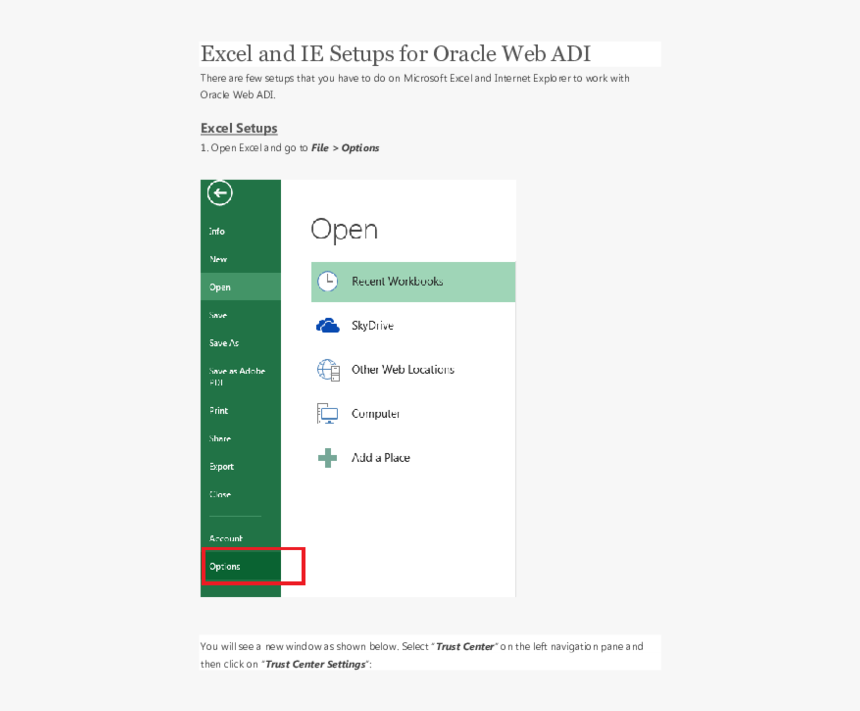The height and width of the screenshot is (711, 860).
Task: Click the 'Open' page heading
Action: point(344,230)
